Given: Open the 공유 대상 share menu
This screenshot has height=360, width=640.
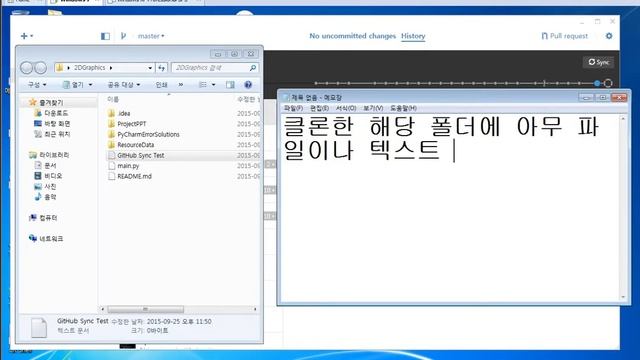Looking at the screenshot, I should point(124,84).
